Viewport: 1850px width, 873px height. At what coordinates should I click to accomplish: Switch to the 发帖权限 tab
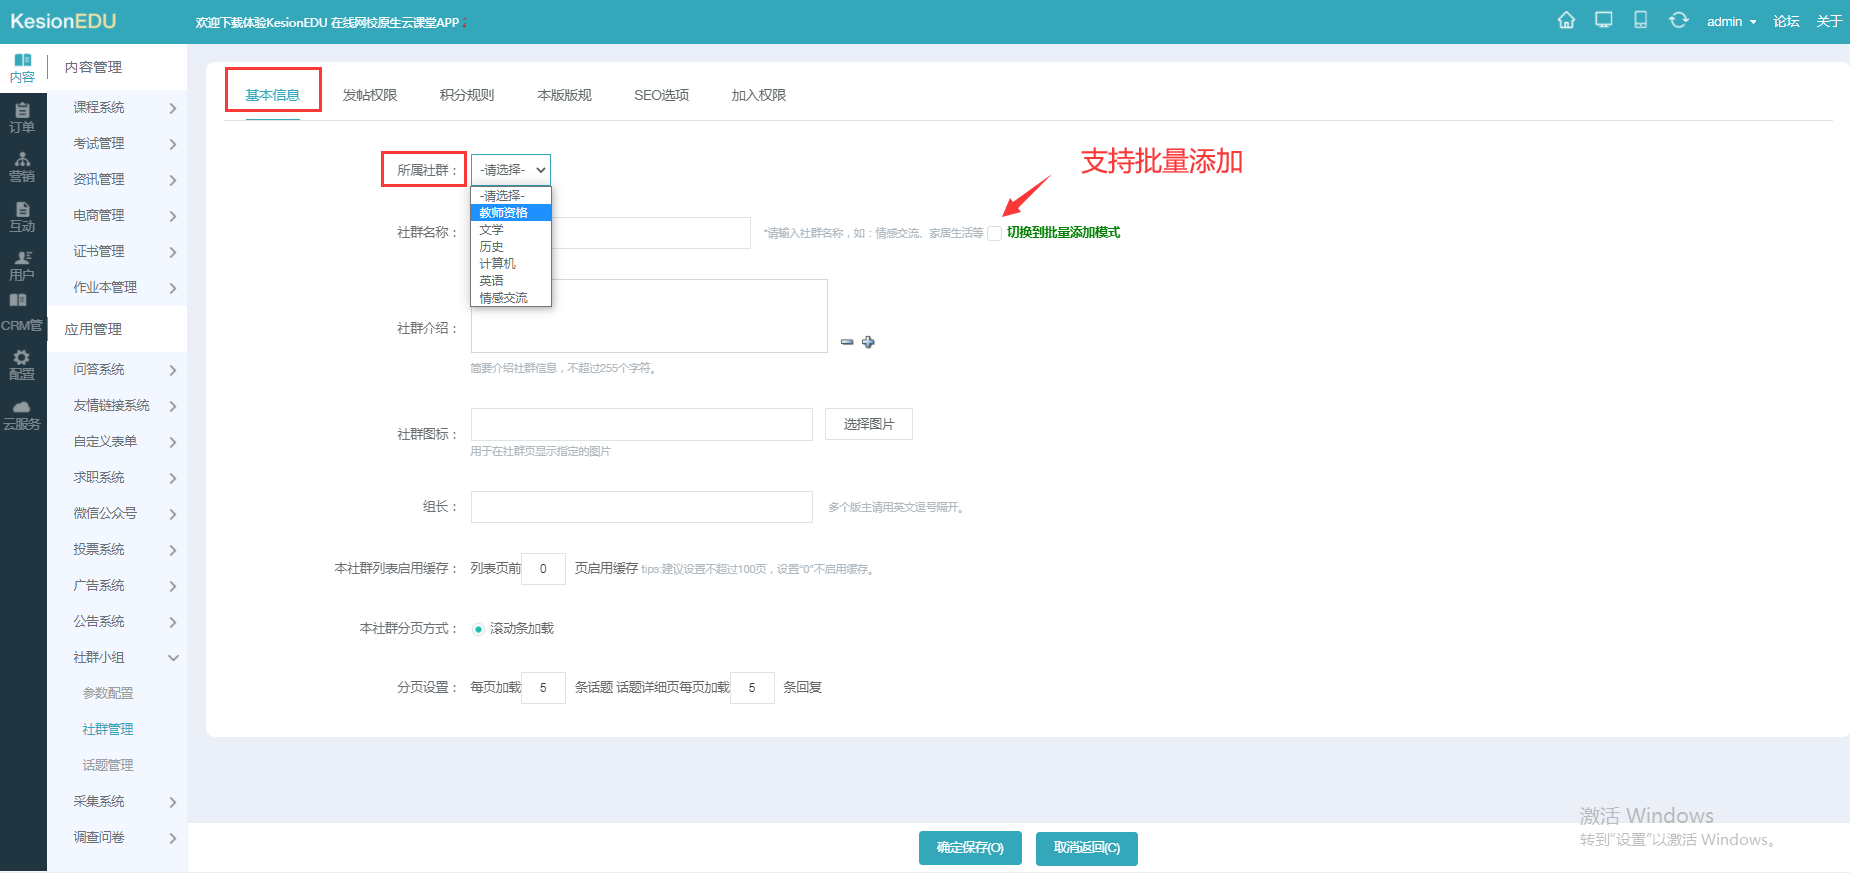370,95
